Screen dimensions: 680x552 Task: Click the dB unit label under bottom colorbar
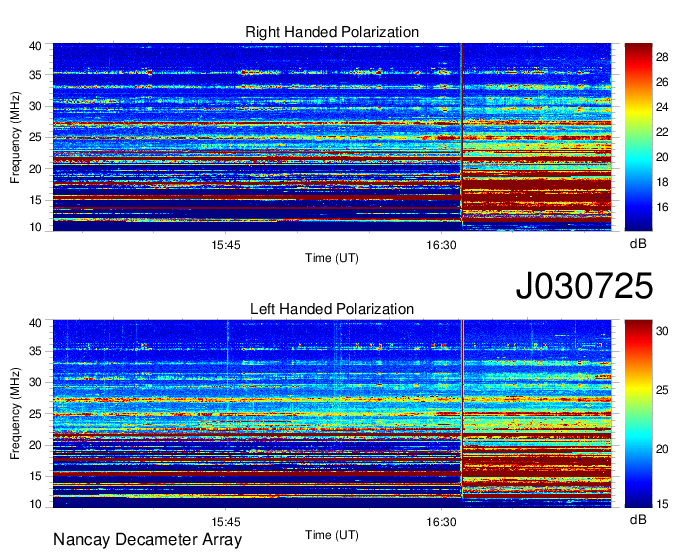[638, 519]
